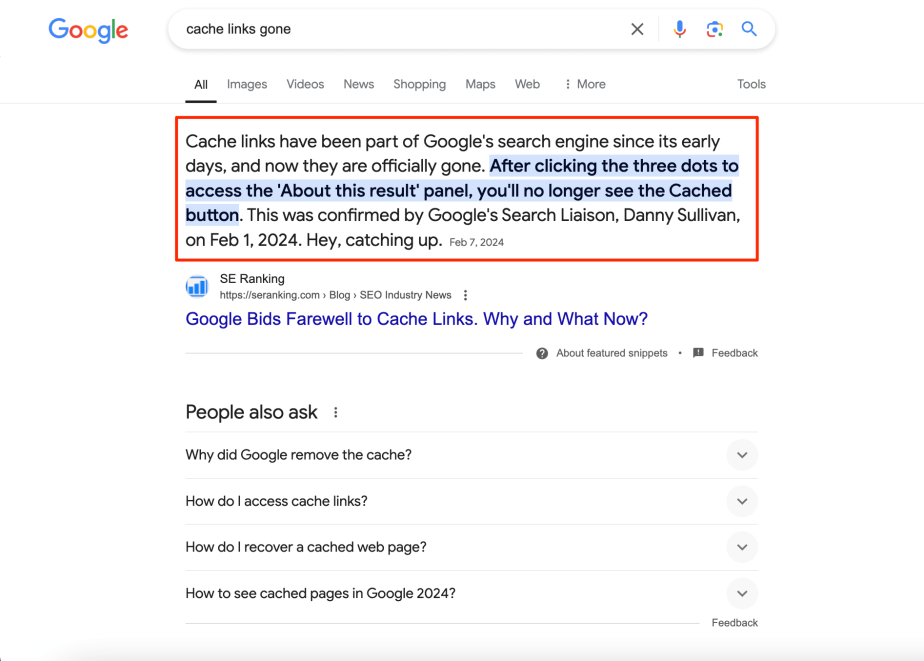The image size is (924, 661).
Task: Open the Tools menu
Action: point(751,84)
